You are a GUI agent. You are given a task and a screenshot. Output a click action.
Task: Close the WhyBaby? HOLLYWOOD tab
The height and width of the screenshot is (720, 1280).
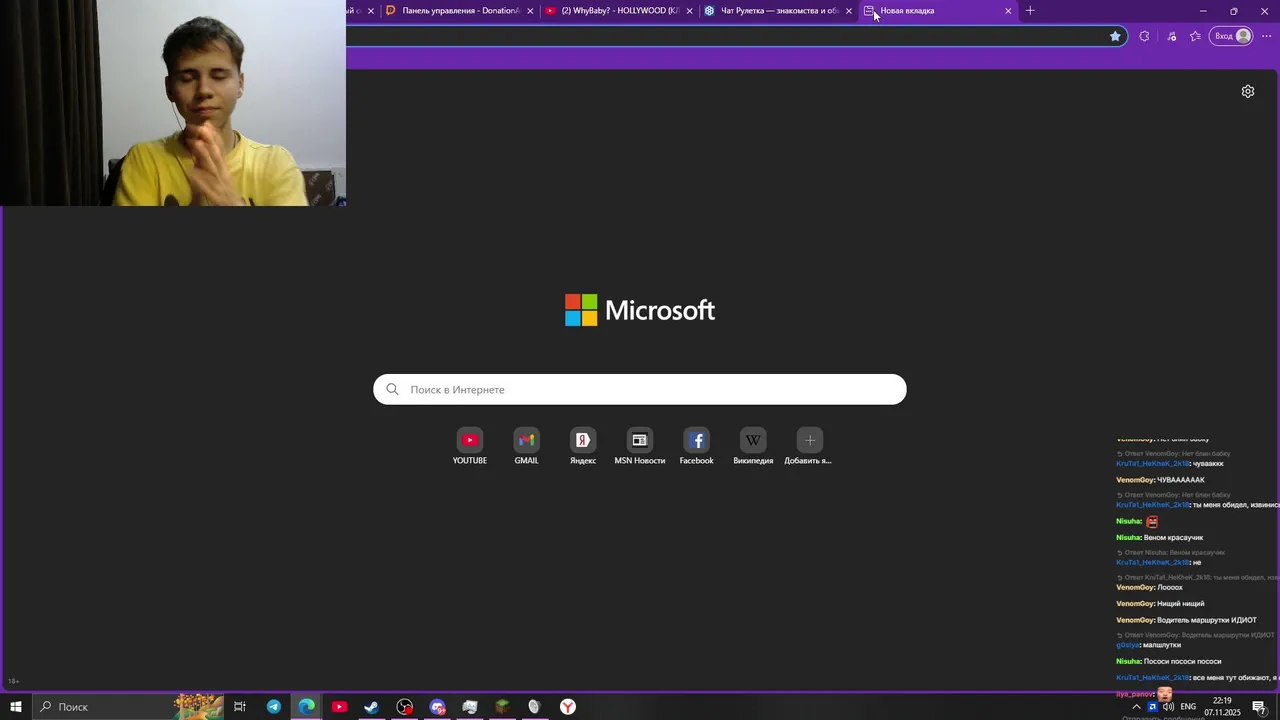click(689, 11)
